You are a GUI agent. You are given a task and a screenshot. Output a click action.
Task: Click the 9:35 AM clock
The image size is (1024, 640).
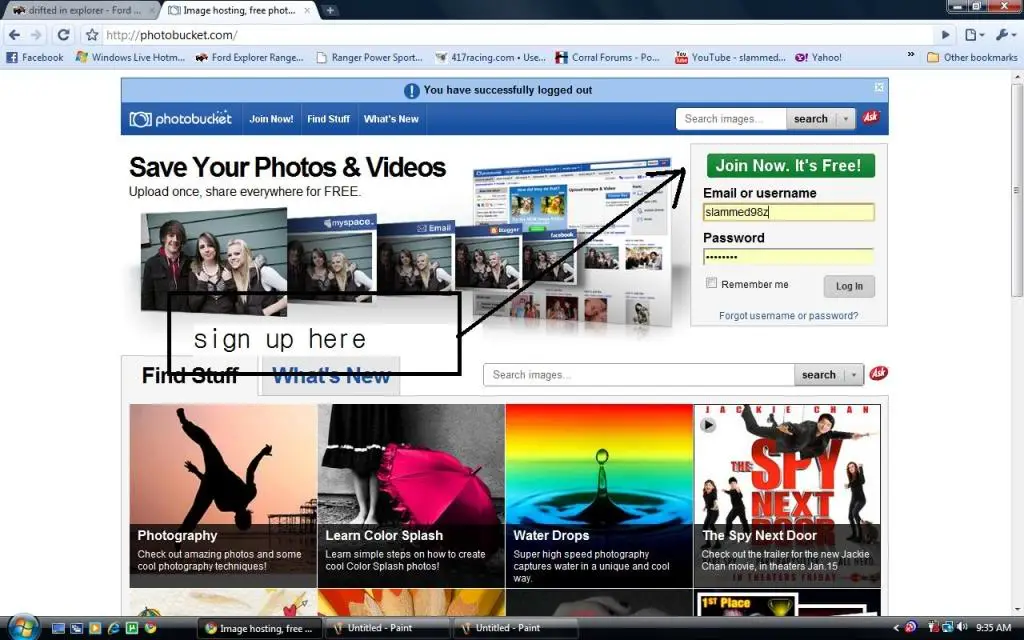pyautogui.click(x=993, y=628)
